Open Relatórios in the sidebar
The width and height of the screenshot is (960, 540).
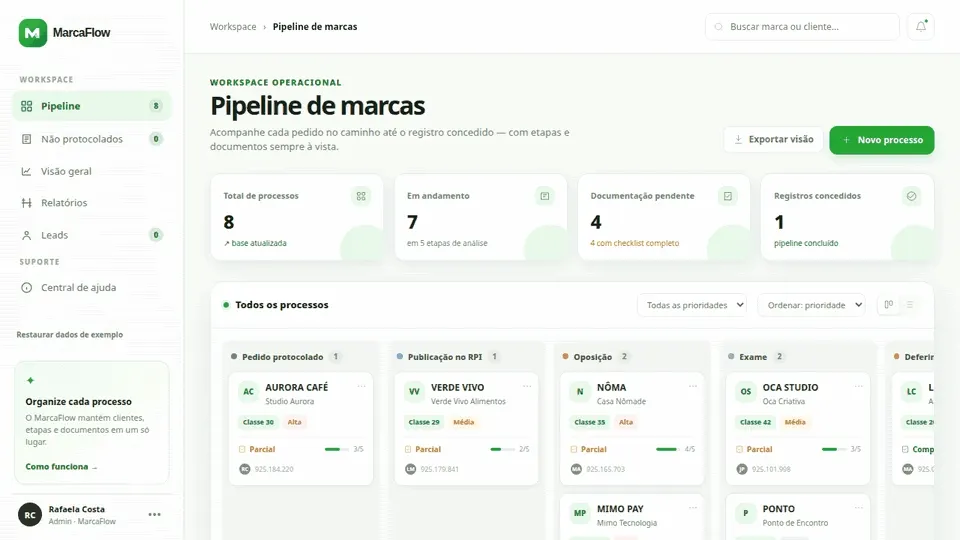(92, 203)
